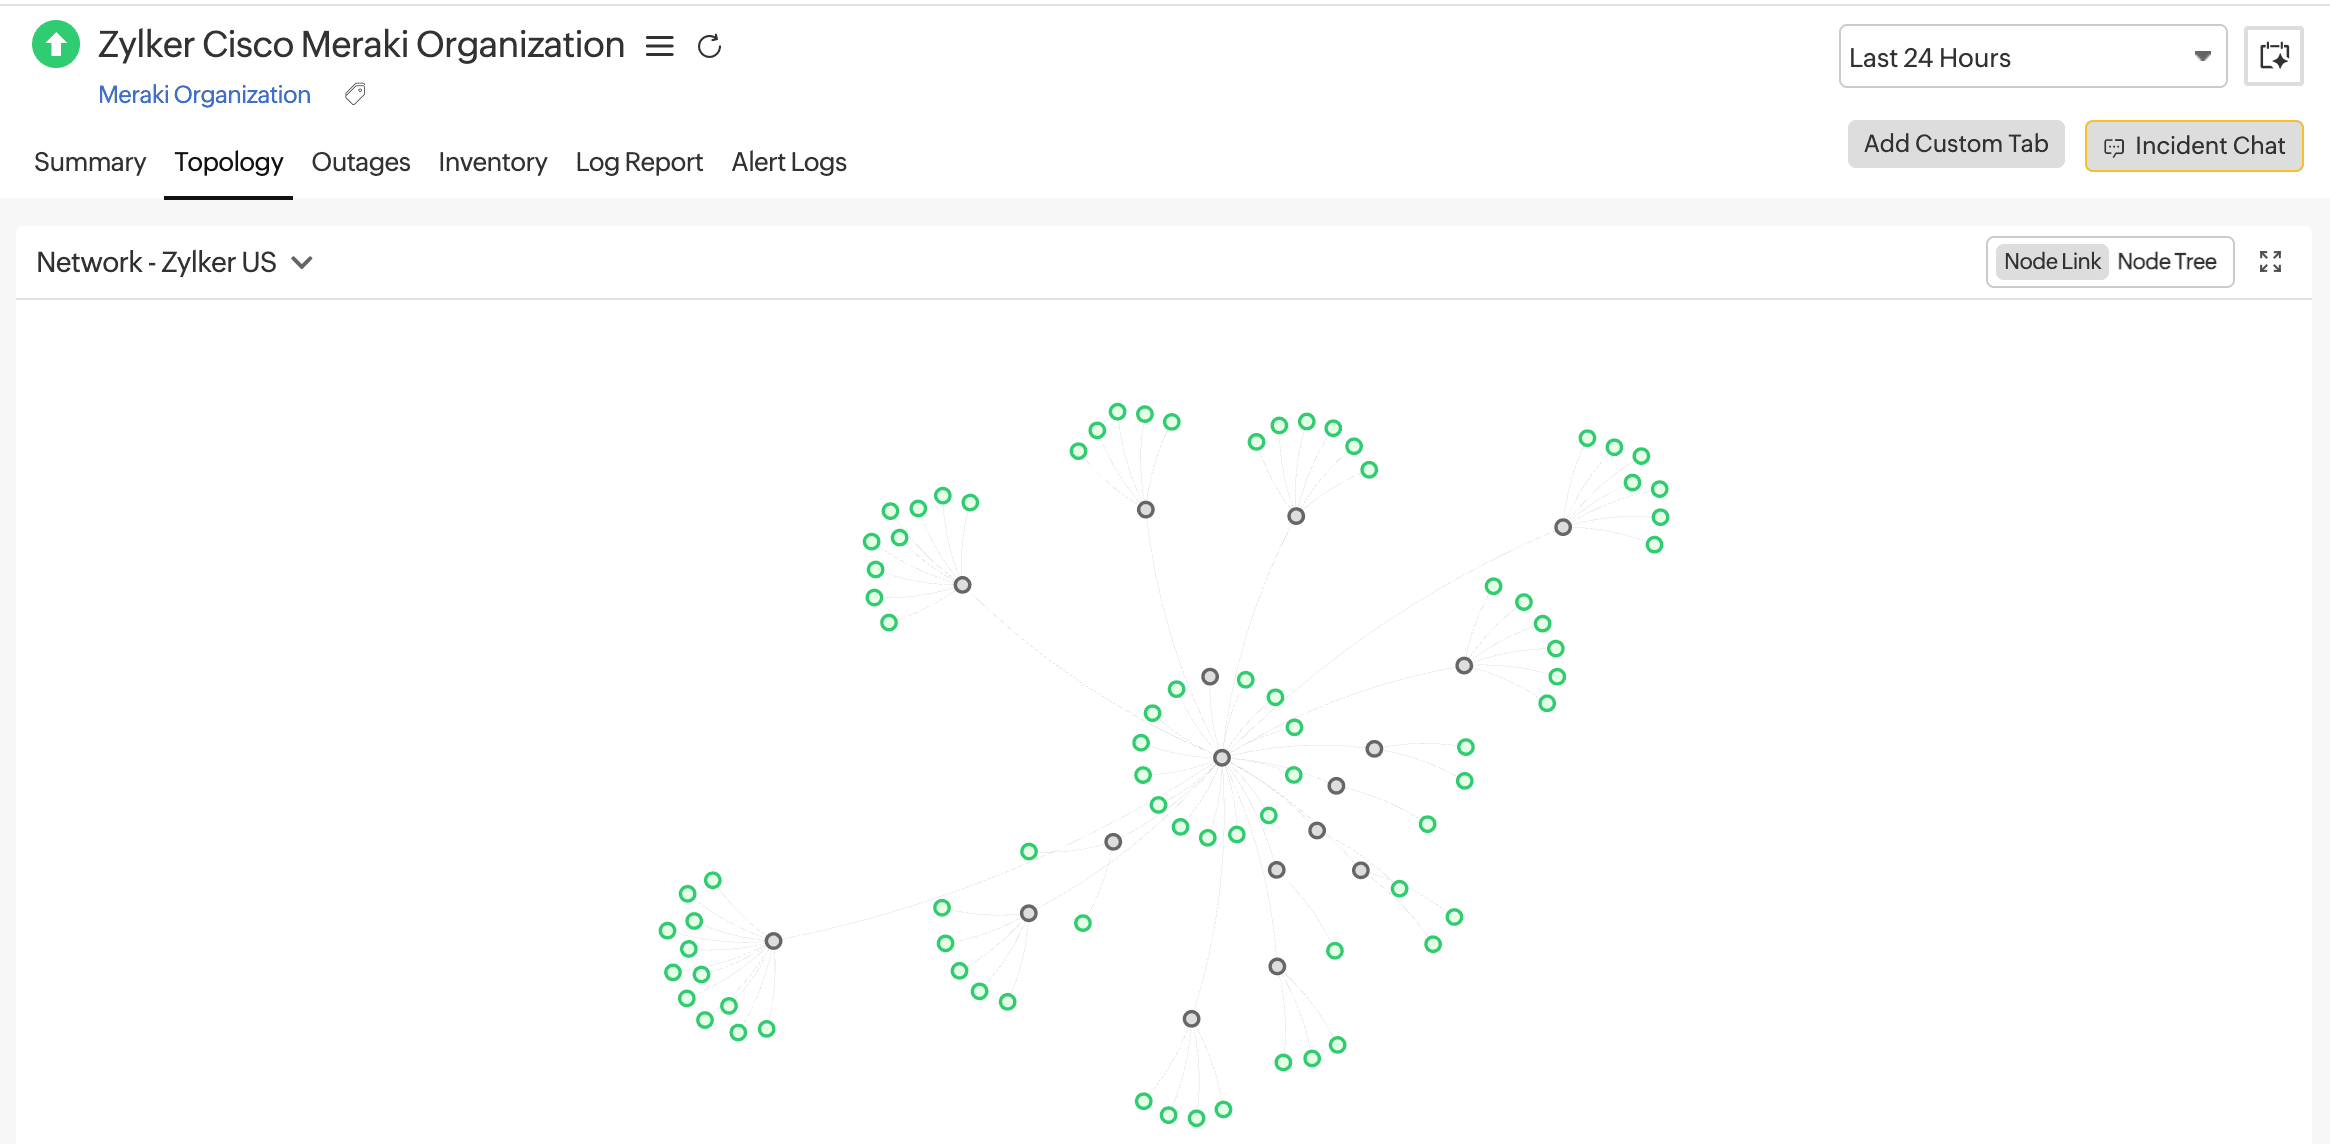The height and width of the screenshot is (1144, 2330).
Task: Click the refresh icon next to the title
Action: pos(709,46)
